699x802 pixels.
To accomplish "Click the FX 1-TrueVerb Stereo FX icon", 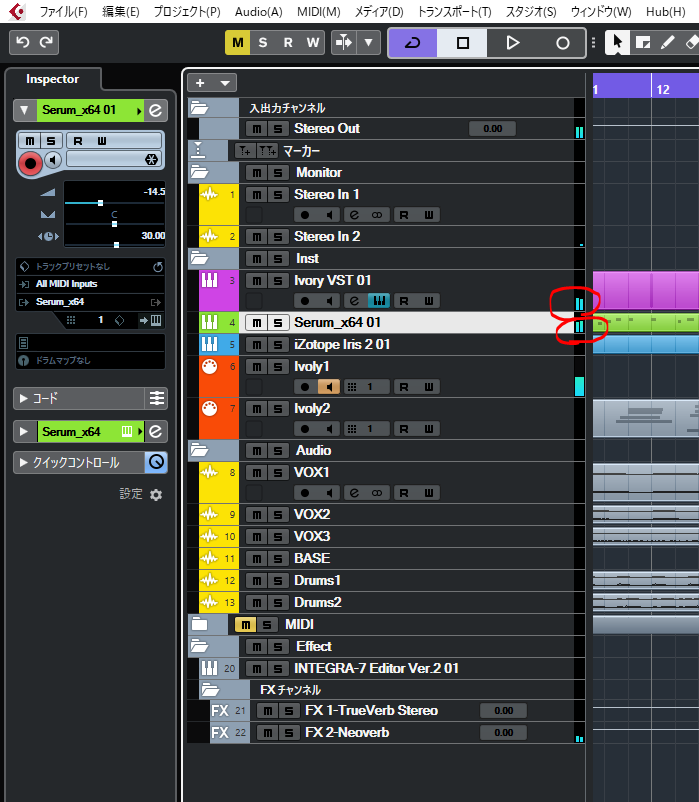I will [220, 711].
